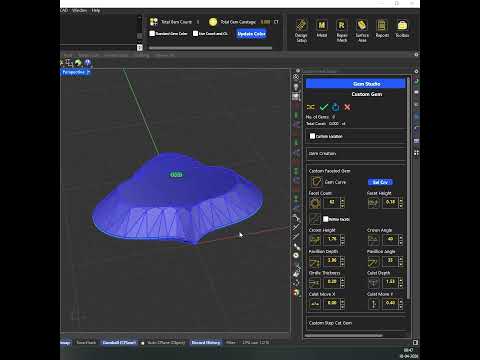Click the yellow Total Gem Caratage icon
This screenshot has width=480, height=360.
213,22
